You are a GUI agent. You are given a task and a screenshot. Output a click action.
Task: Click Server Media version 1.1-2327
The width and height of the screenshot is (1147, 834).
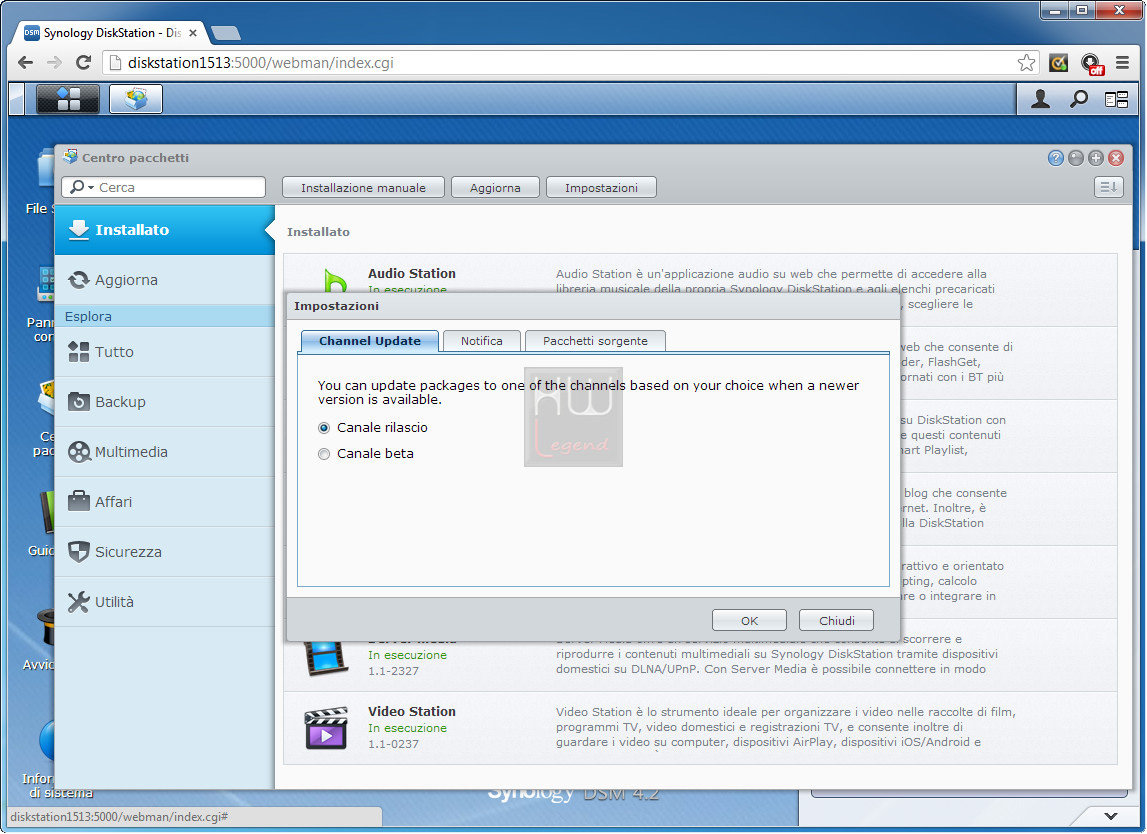point(394,671)
